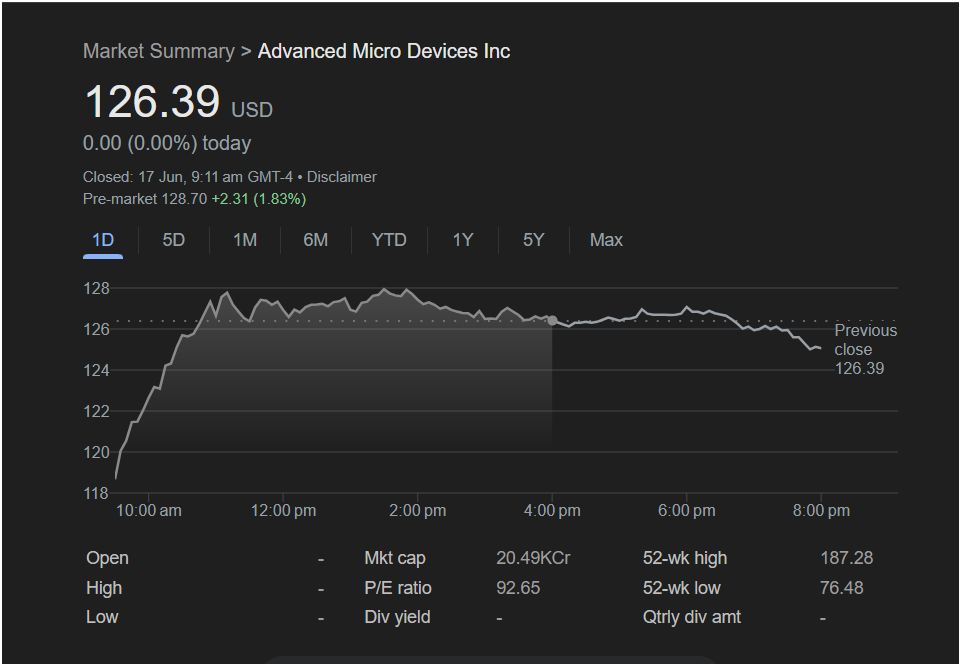
Task: Click the 20.49KCr market cap value
Action: (x=533, y=558)
